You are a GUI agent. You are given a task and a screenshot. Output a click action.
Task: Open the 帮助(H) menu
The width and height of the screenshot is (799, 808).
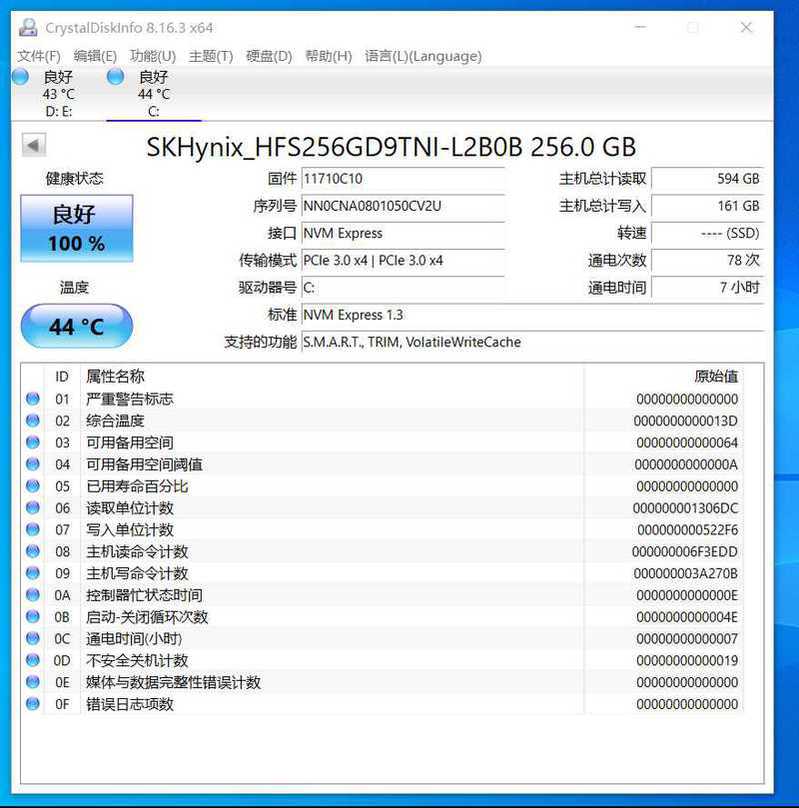tap(328, 56)
